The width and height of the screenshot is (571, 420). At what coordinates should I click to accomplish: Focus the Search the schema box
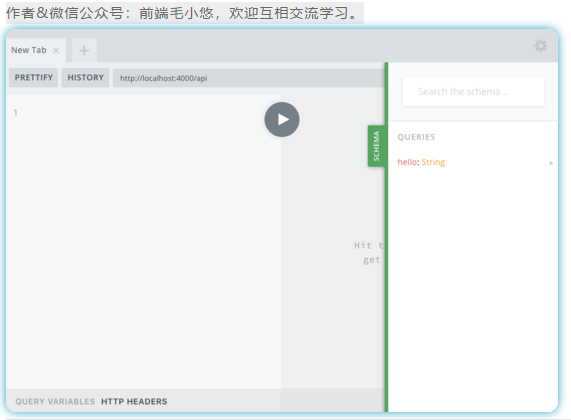click(473, 91)
